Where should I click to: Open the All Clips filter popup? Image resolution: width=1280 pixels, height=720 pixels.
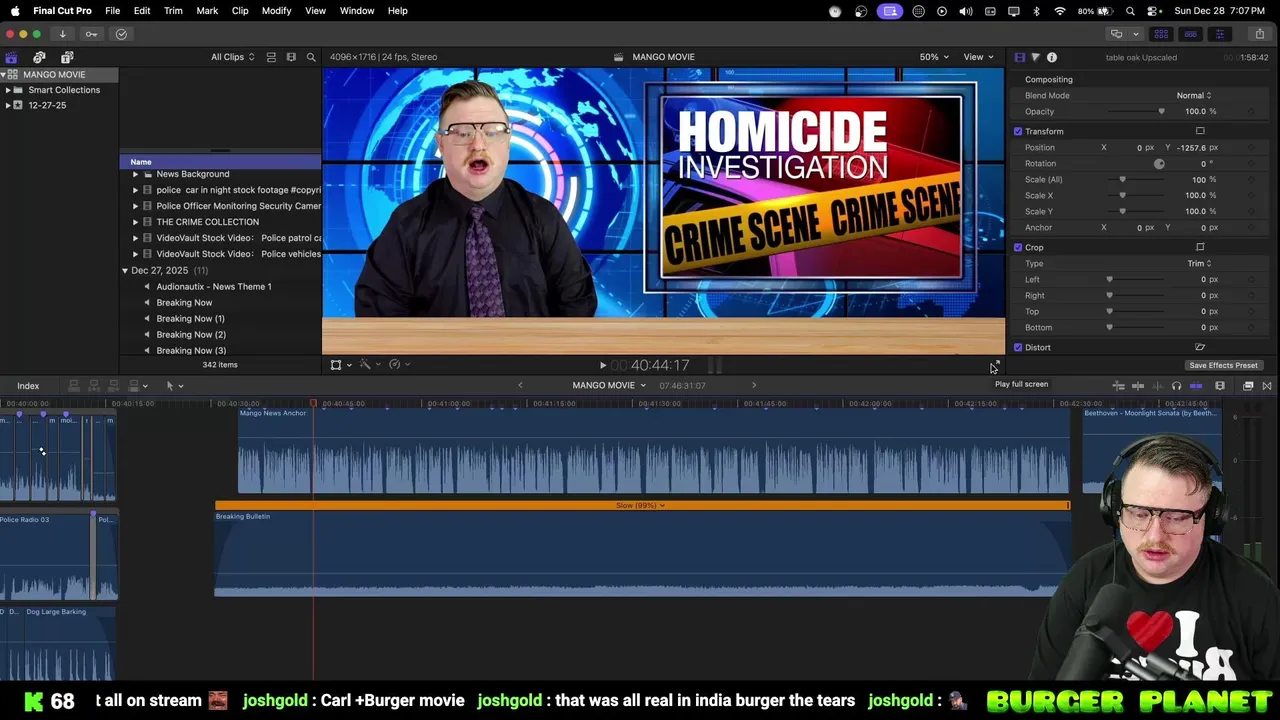pos(232,57)
